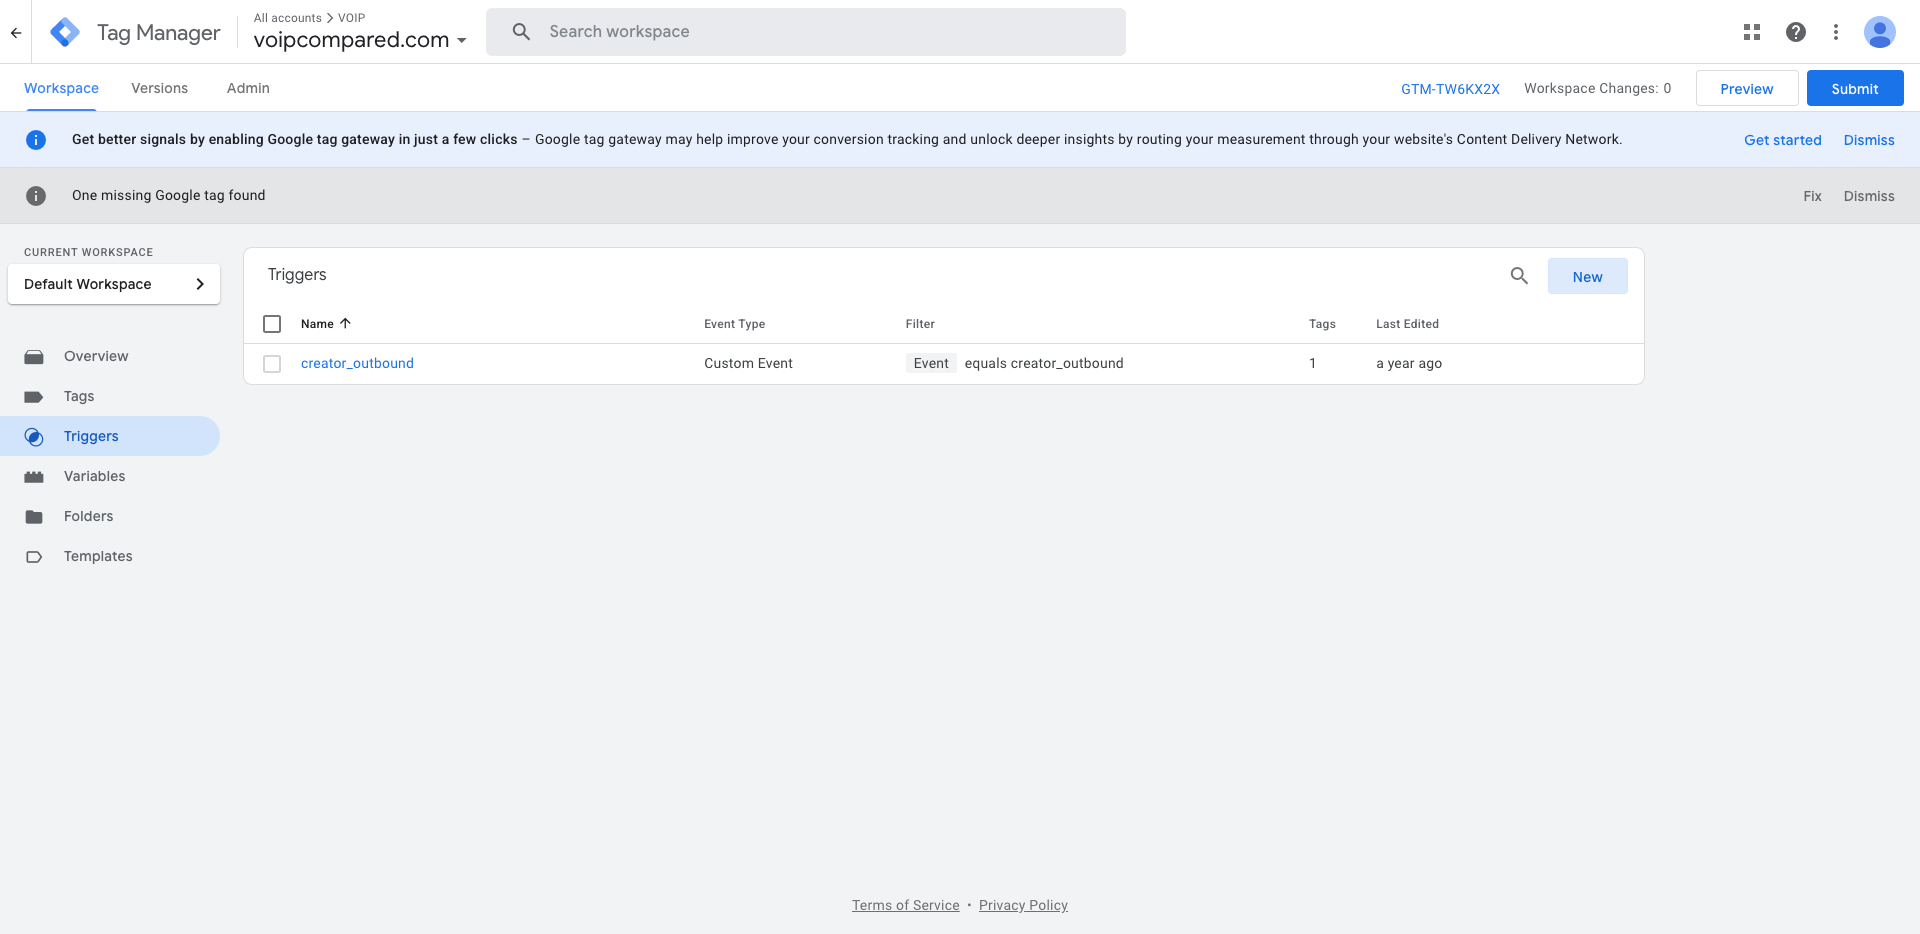Click the blue Submit button
This screenshot has height=934, width=1920.
[x=1854, y=88]
